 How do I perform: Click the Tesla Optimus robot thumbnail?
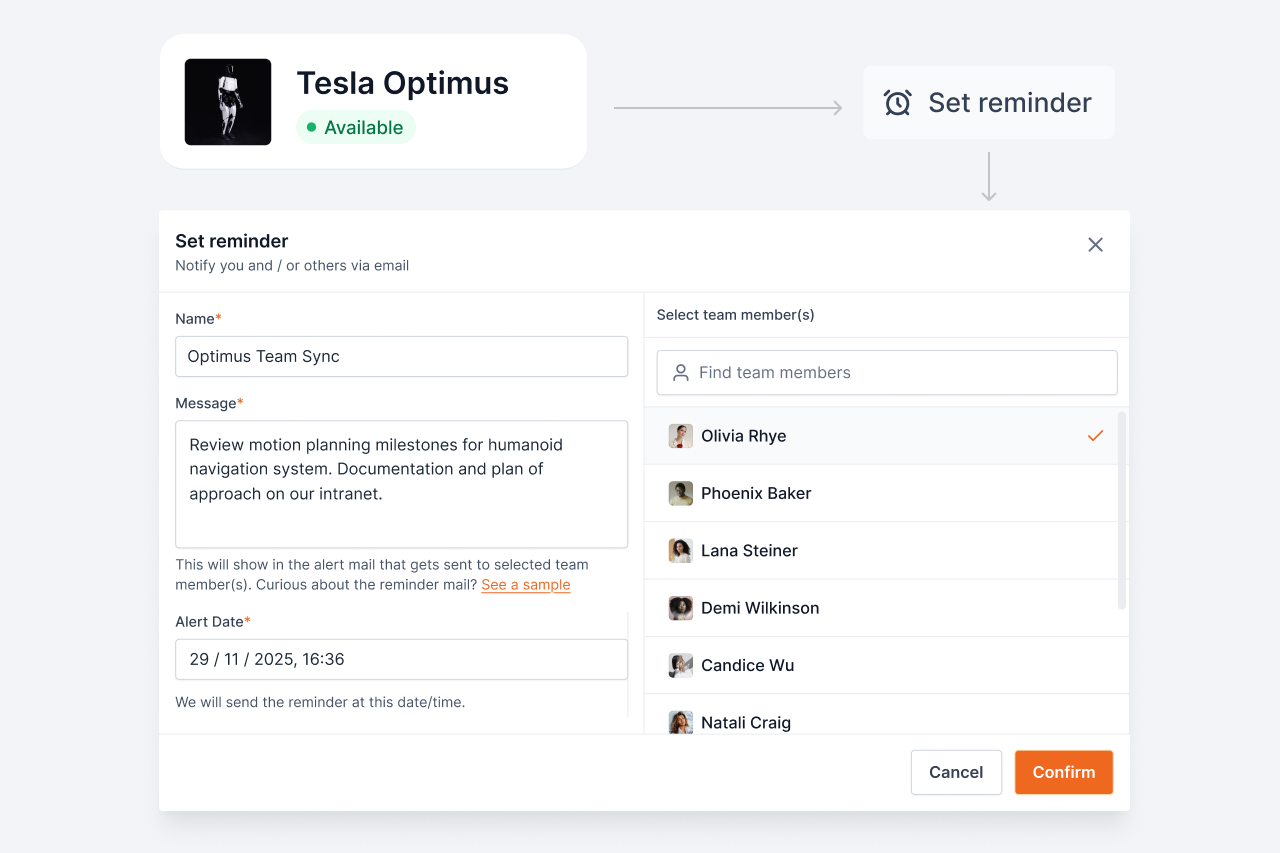[228, 102]
